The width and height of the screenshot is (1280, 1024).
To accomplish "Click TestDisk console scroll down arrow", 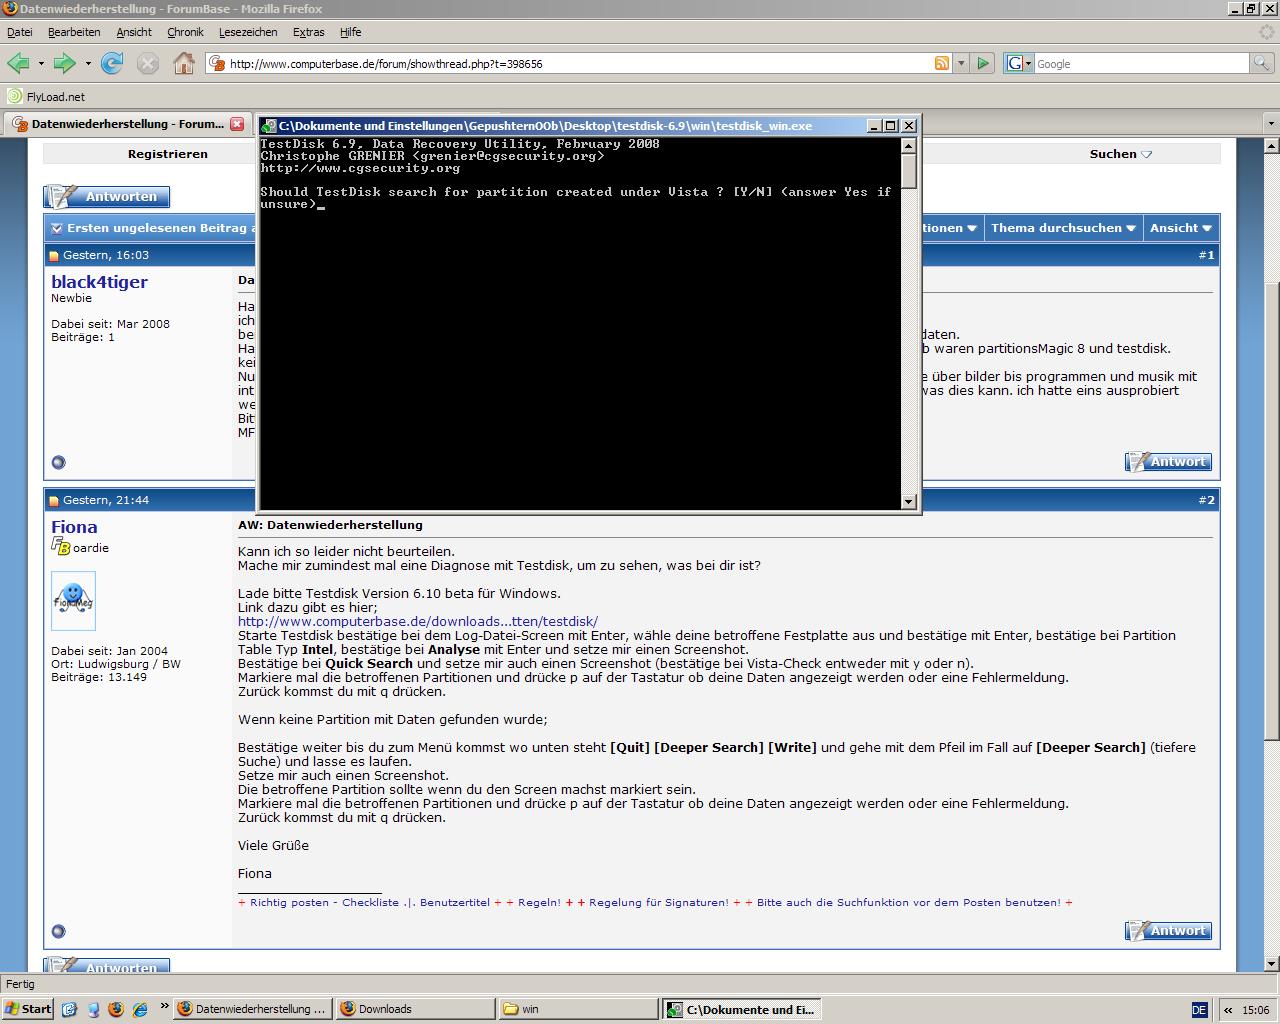I will tap(909, 502).
